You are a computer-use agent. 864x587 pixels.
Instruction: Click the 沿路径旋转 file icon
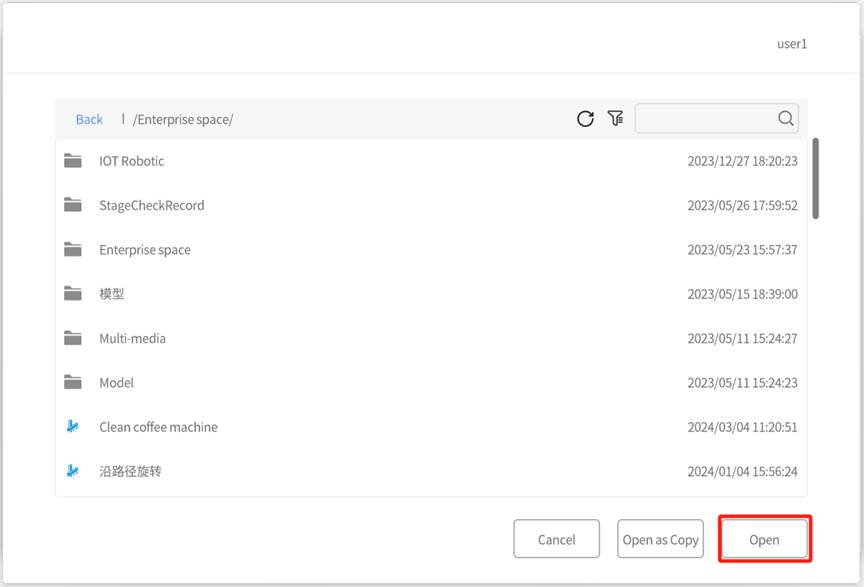[x=73, y=471]
